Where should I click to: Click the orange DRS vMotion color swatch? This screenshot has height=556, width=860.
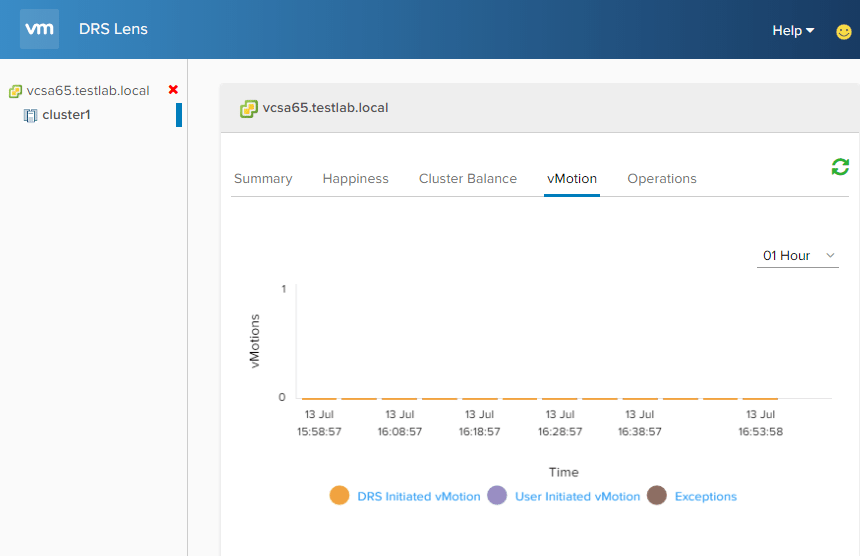[339, 496]
